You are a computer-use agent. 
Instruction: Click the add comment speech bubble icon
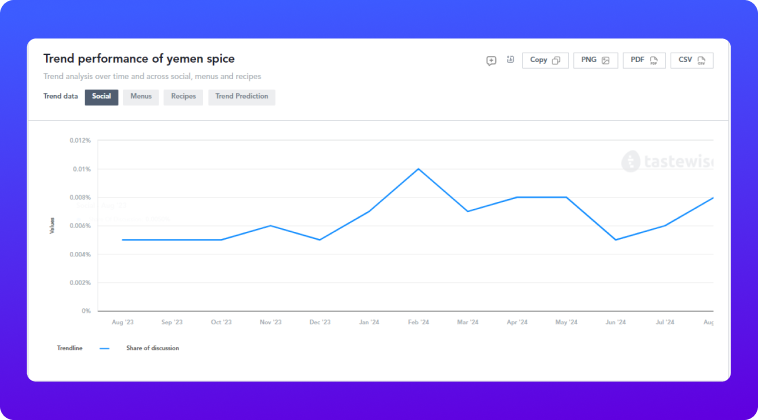click(x=491, y=60)
